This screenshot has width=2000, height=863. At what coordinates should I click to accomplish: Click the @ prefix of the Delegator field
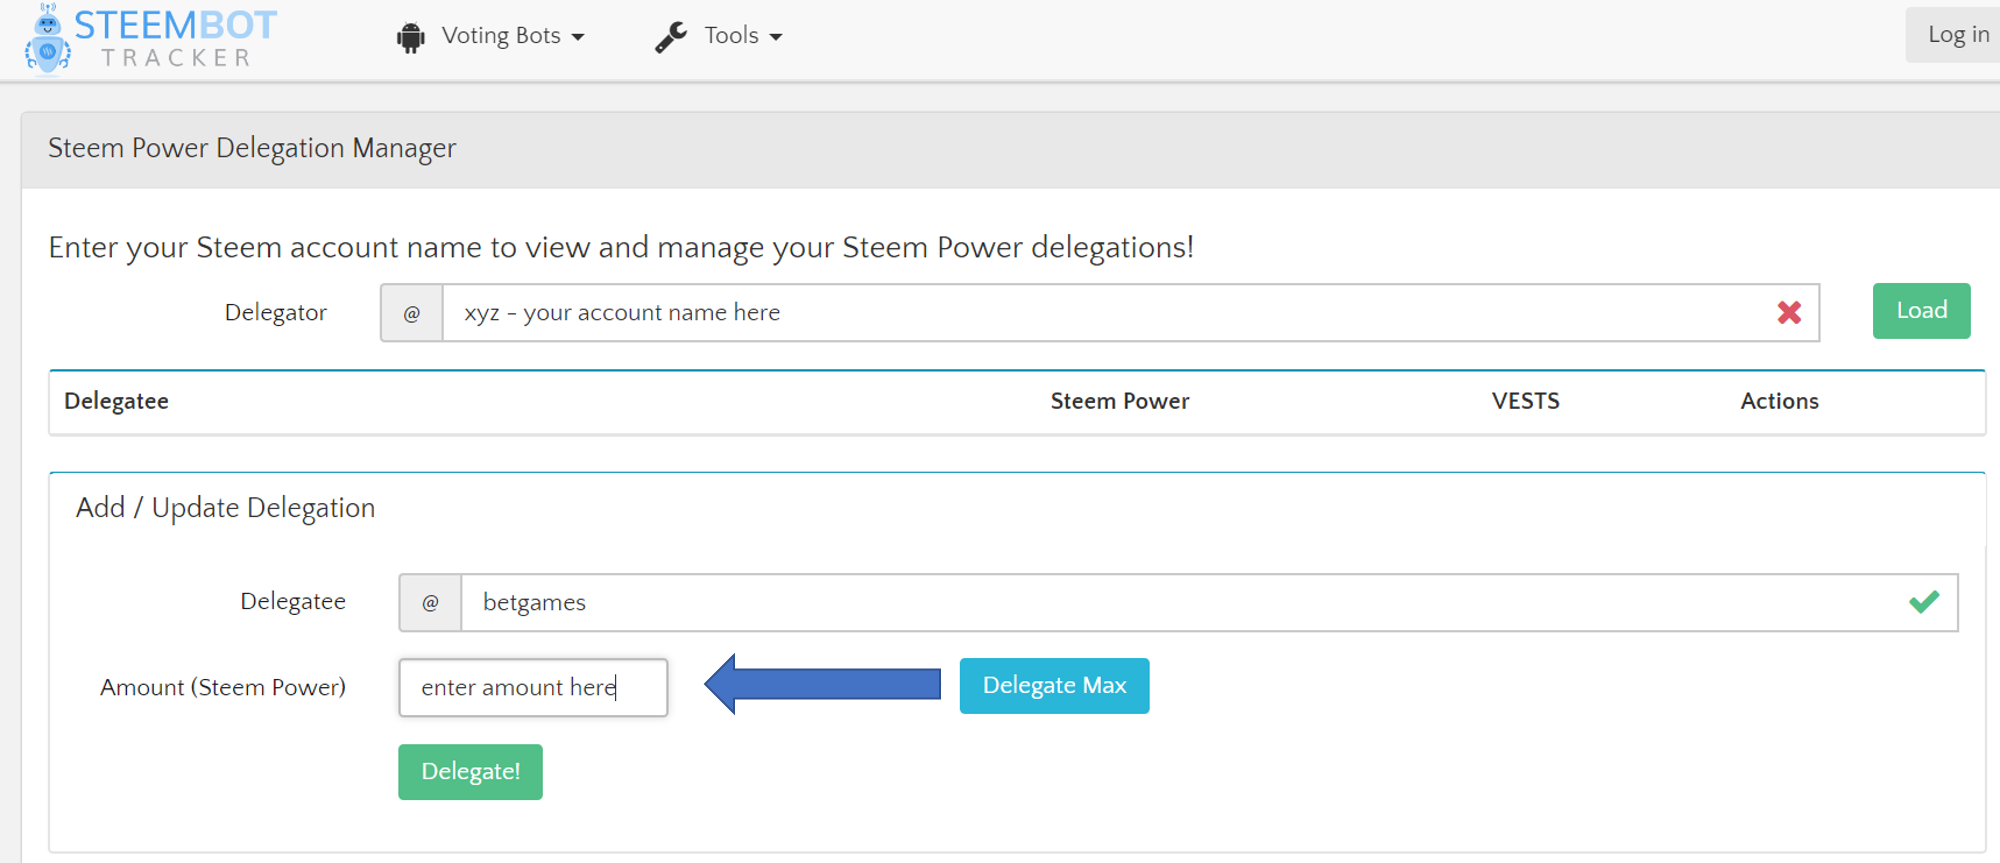coord(412,313)
